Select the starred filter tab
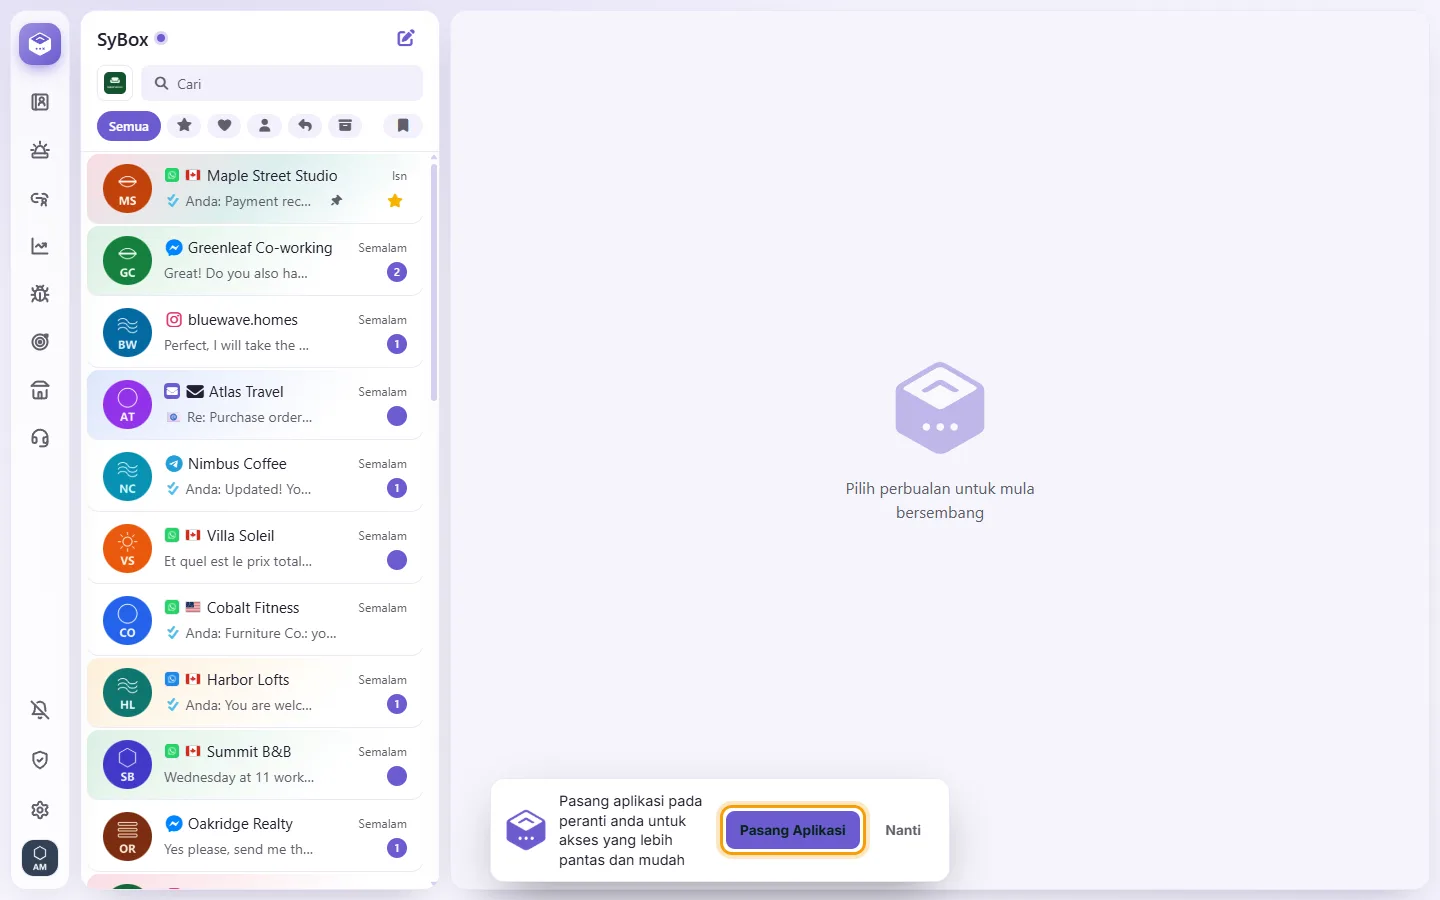Viewport: 1440px width, 900px height. [184, 125]
